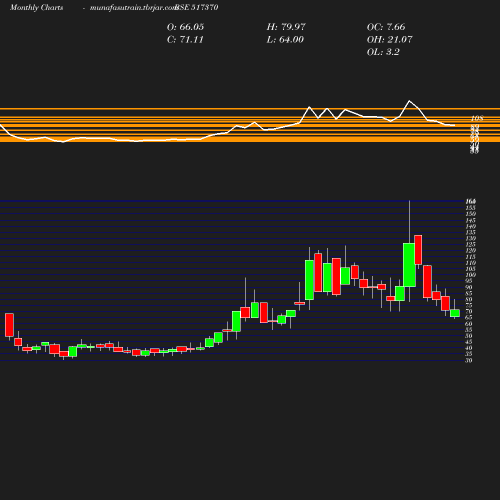Select the high value "H: 79.97"
This screenshot has height=500, width=500.
tap(286, 27)
